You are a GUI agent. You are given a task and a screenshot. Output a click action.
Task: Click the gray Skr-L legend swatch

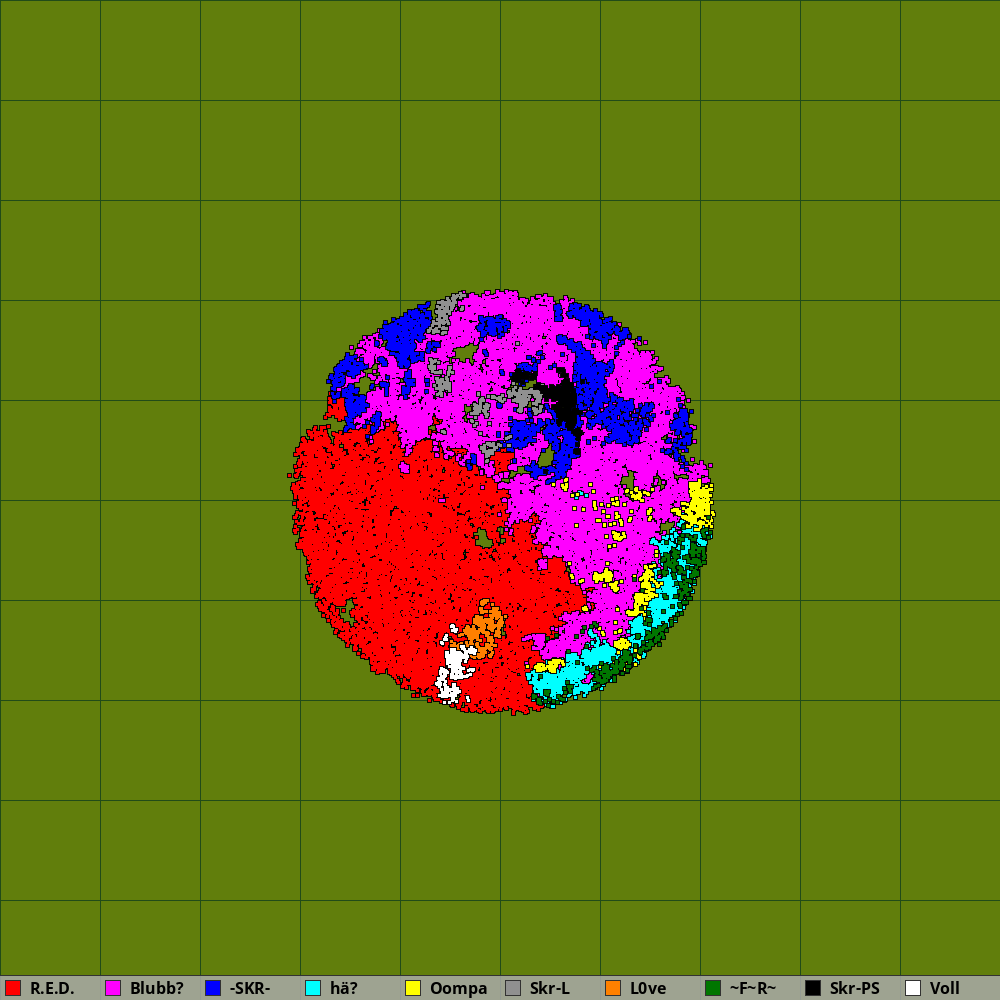click(x=513, y=988)
